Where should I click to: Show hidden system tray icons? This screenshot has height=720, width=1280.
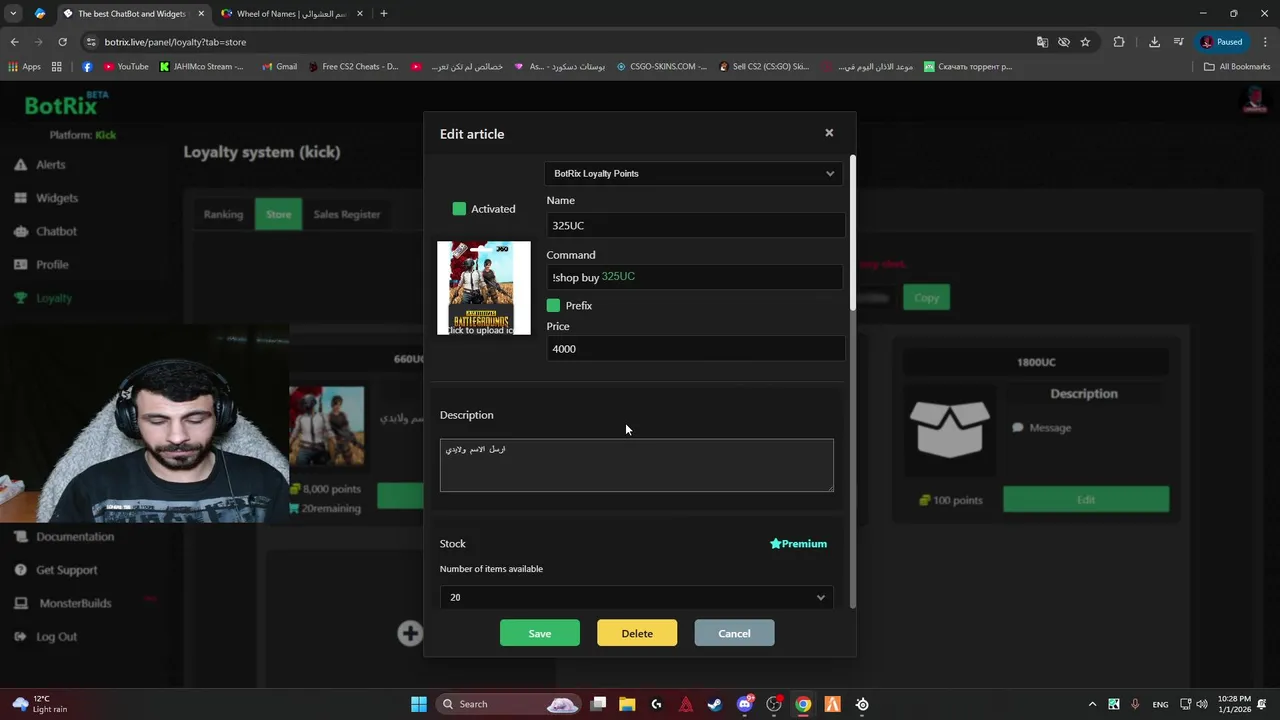[x=1092, y=704]
